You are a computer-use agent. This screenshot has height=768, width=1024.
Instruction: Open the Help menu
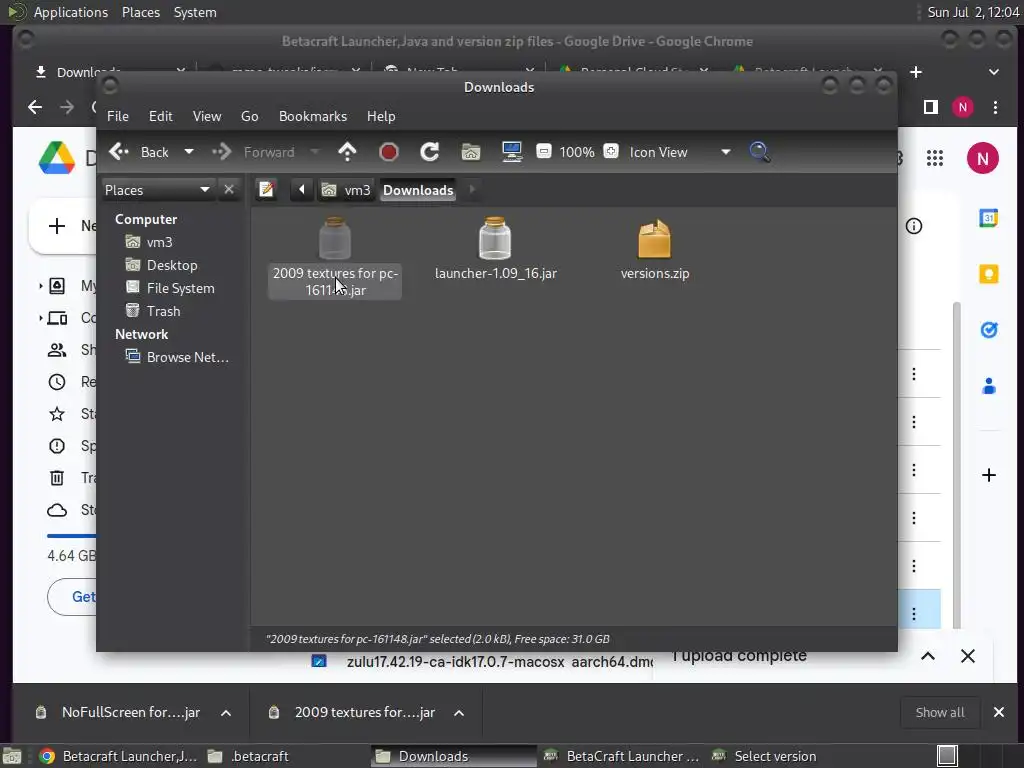pyautogui.click(x=381, y=116)
